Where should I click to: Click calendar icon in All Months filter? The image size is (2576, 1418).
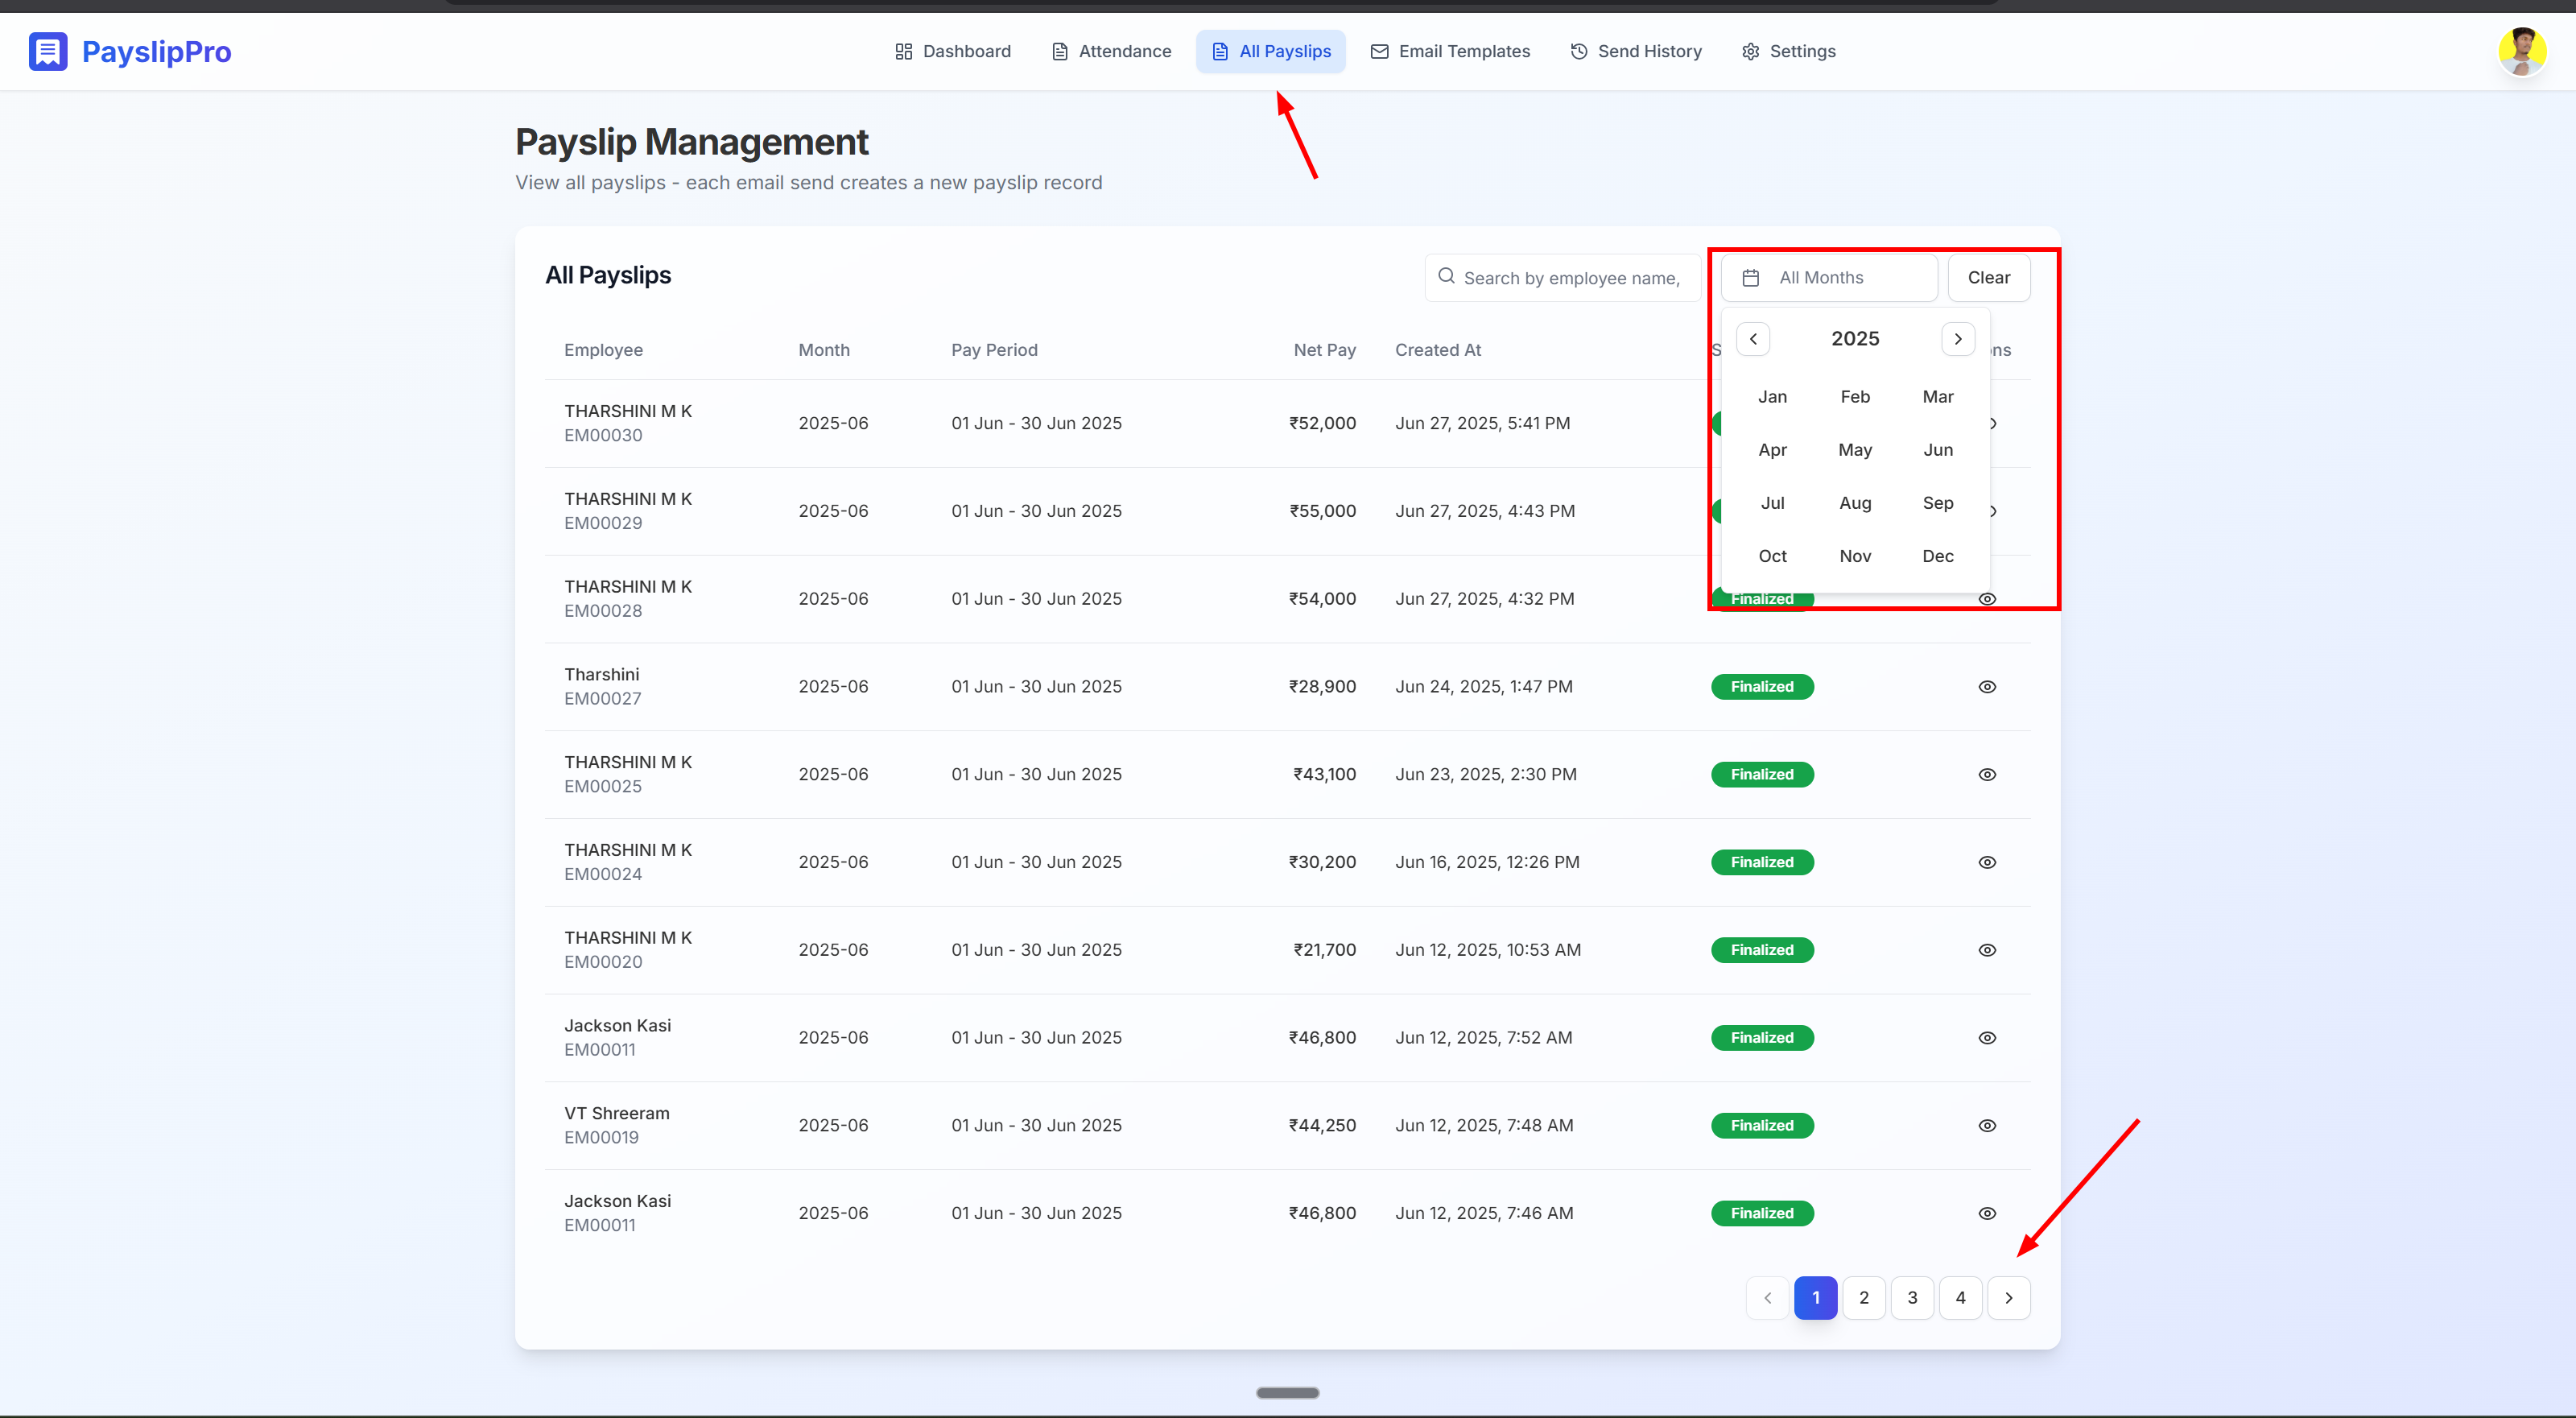pos(1751,278)
